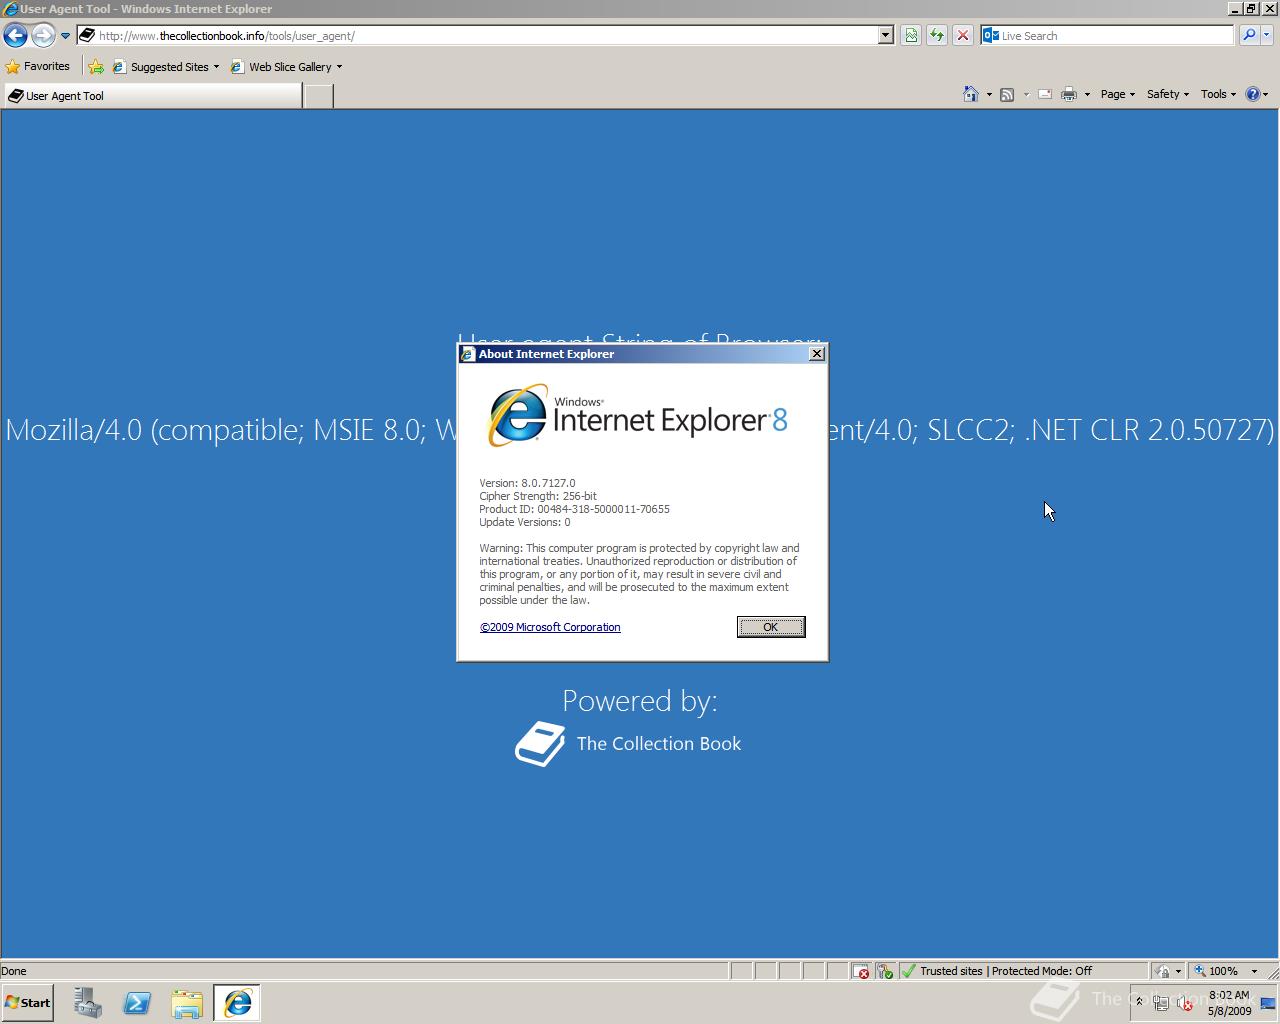Image resolution: width=1280 pixels, height=1024 pixels.
Task: Open the Page menu
Action: pyautogui.click(x=1117, y=94)
